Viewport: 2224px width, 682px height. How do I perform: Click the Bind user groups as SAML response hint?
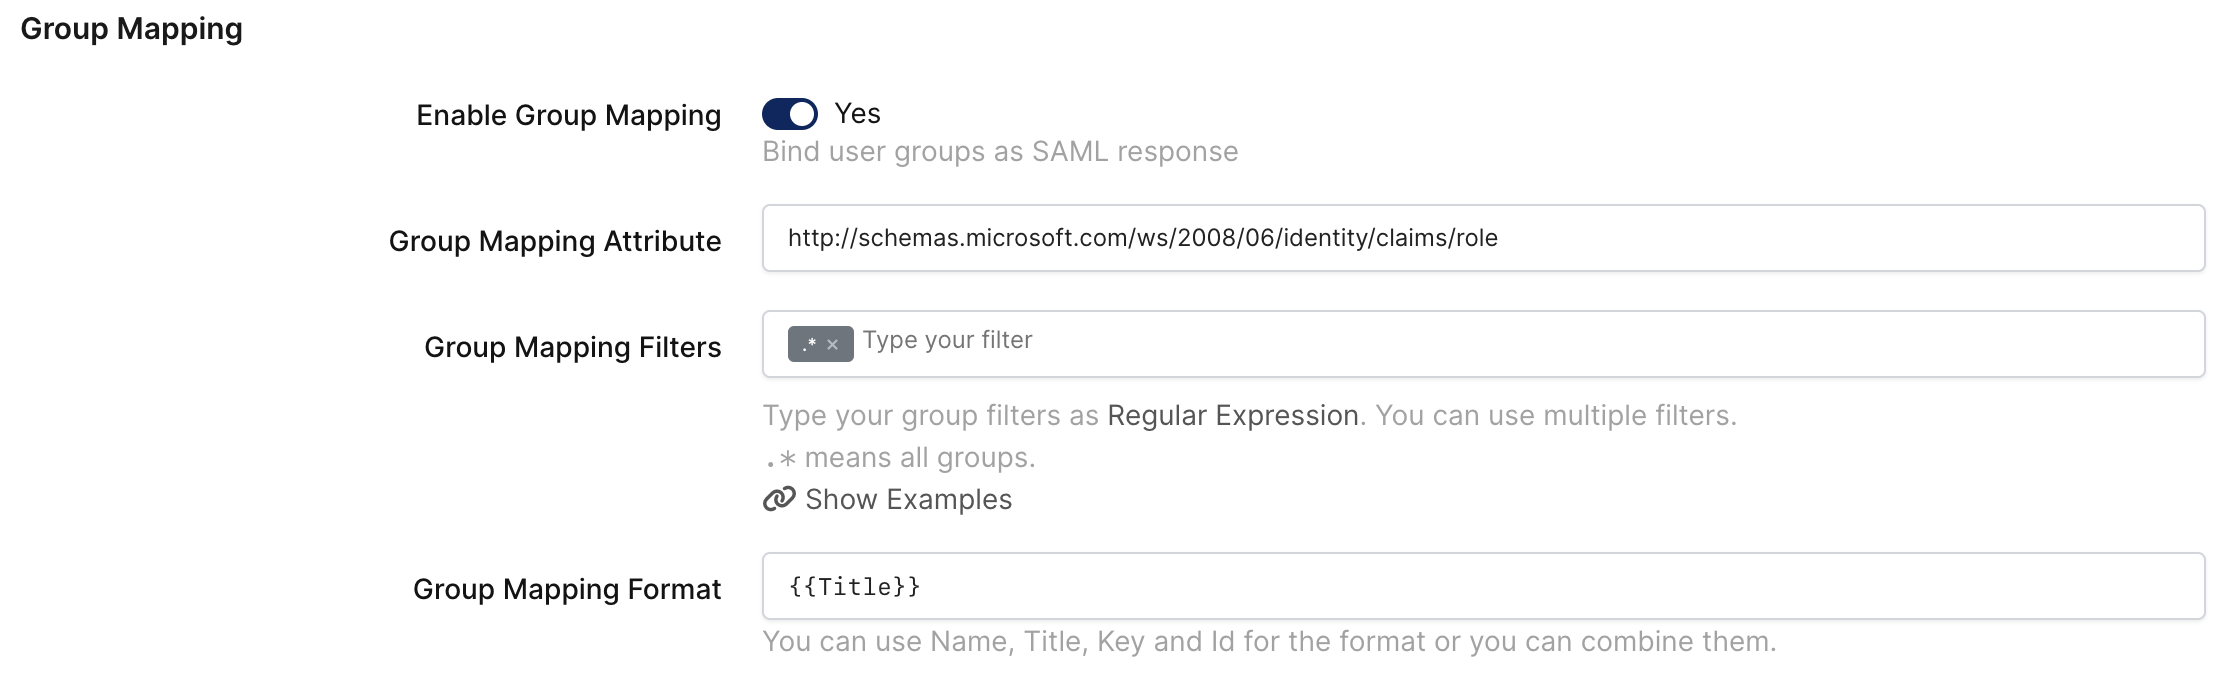[1000, 152]
